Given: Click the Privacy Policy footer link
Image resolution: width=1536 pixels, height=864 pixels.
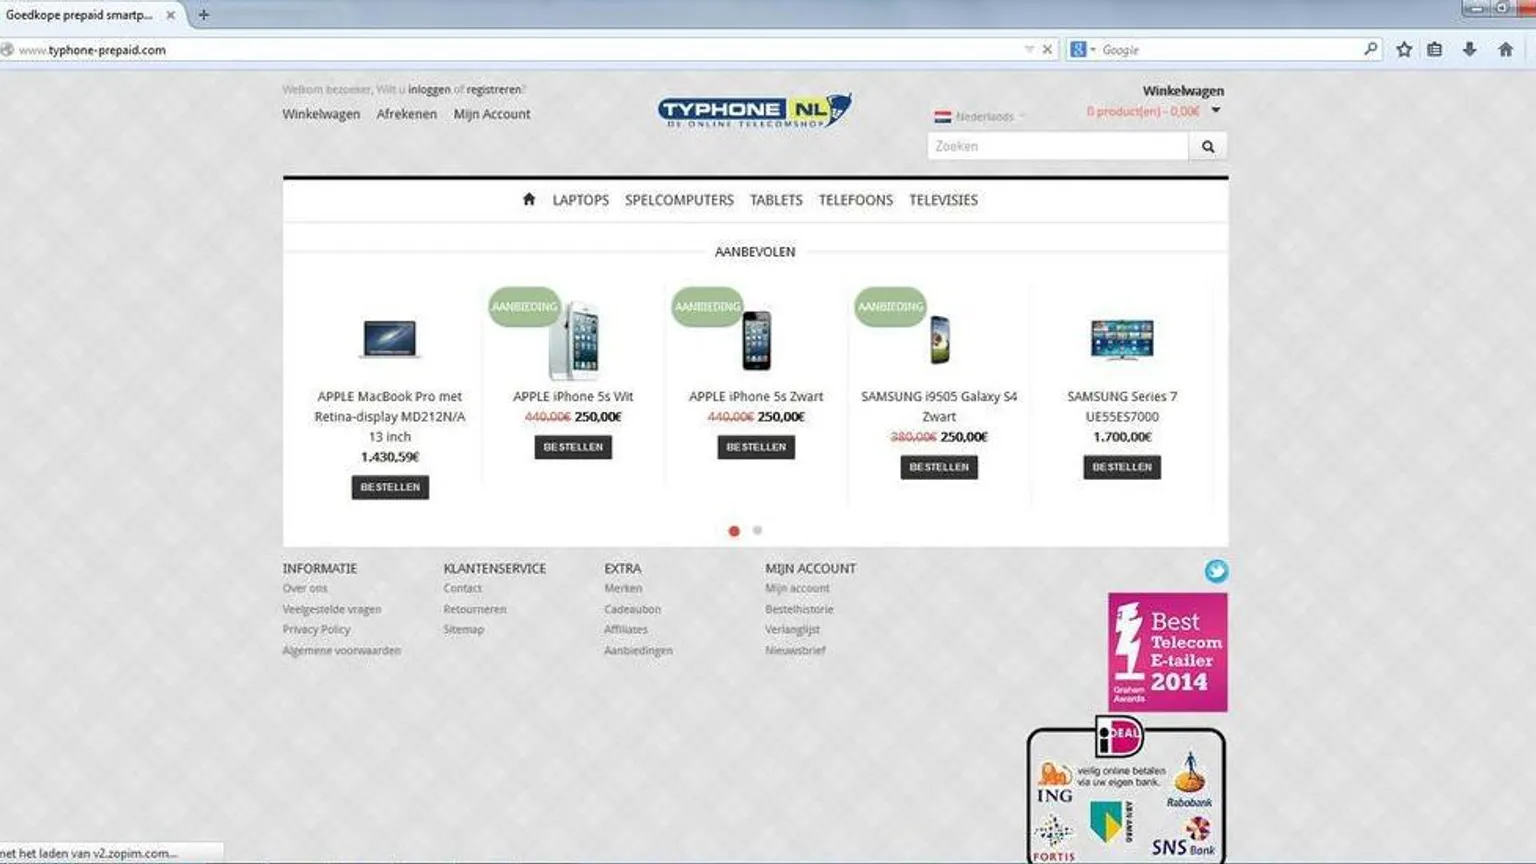Looking at the screenshot, I should pyautogui.click(x=316, y=630).
